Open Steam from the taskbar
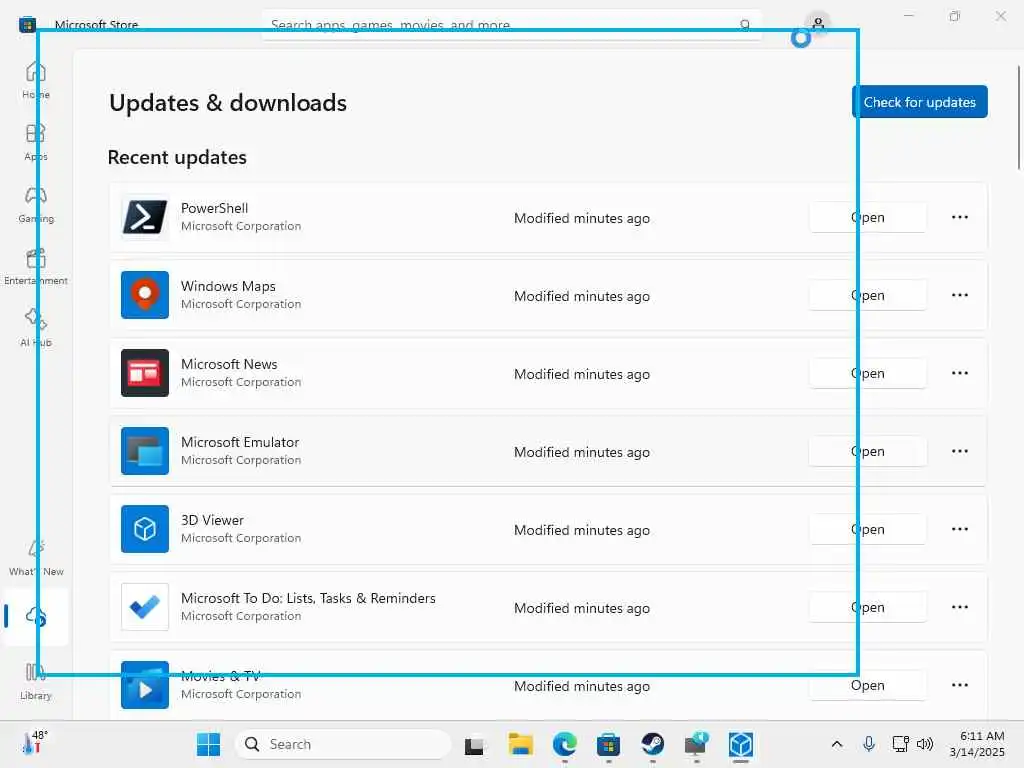Viewport: 1024px width, 768px height. click(x=652, y=744)
